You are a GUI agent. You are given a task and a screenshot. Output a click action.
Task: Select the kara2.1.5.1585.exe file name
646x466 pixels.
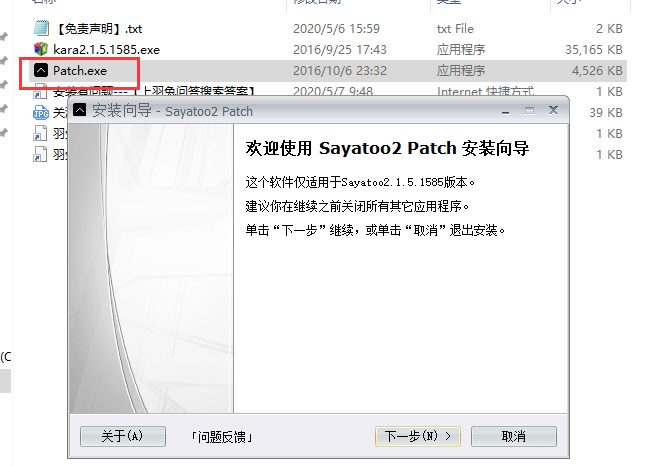click(106, 50)
